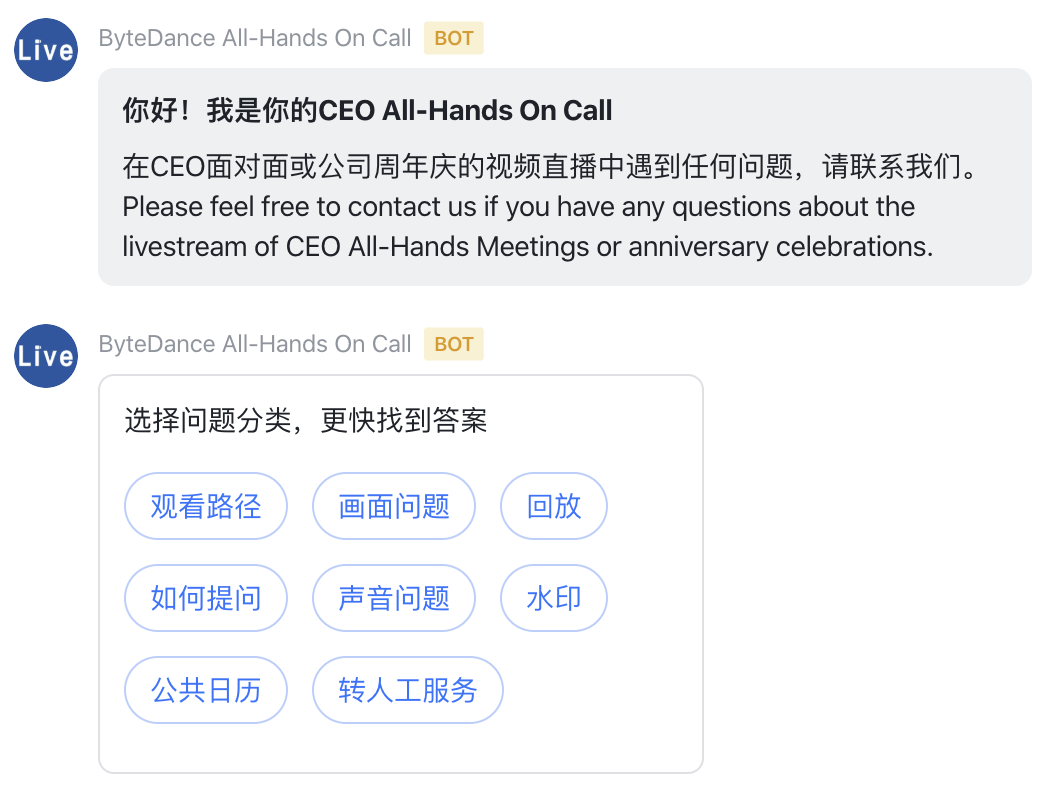Screen dimensions: 1060x796
Task: Select the 观看路径 category
Action: (x=206, y=506)
